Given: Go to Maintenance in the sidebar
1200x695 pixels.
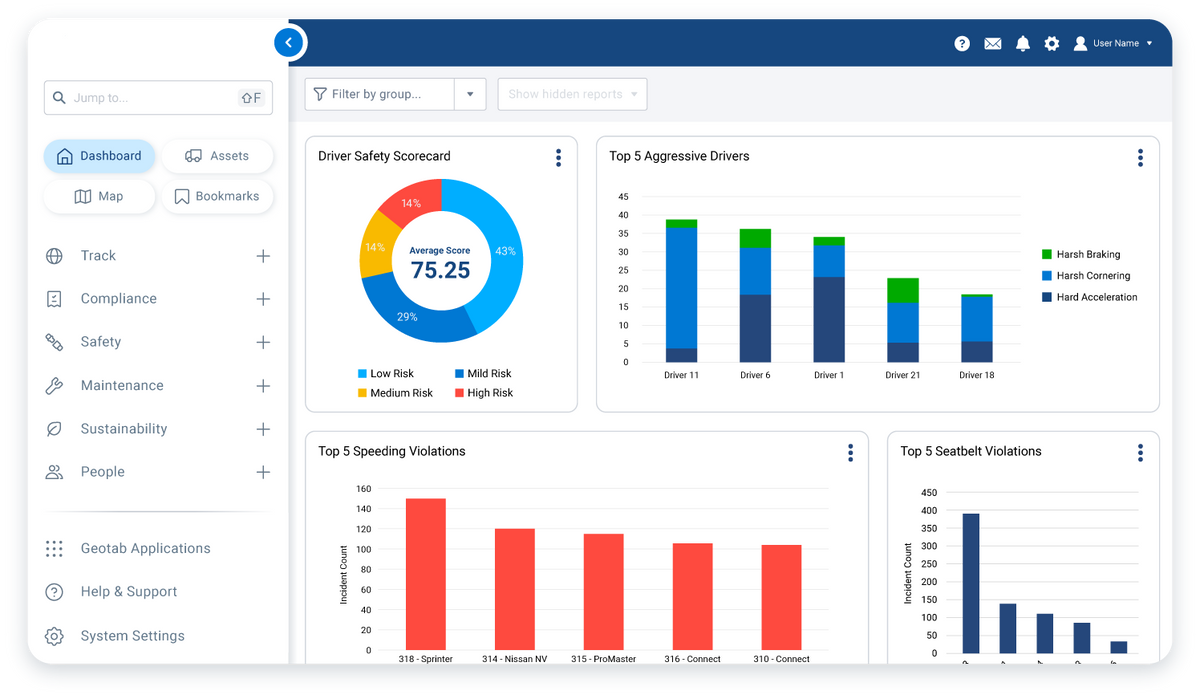Looking at the screenshot, I should (122, 386).
